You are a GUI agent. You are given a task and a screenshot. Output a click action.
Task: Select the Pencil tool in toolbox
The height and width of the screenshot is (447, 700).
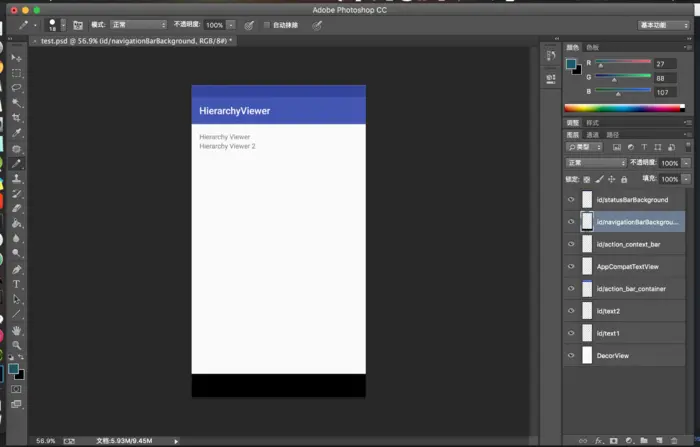17,163
